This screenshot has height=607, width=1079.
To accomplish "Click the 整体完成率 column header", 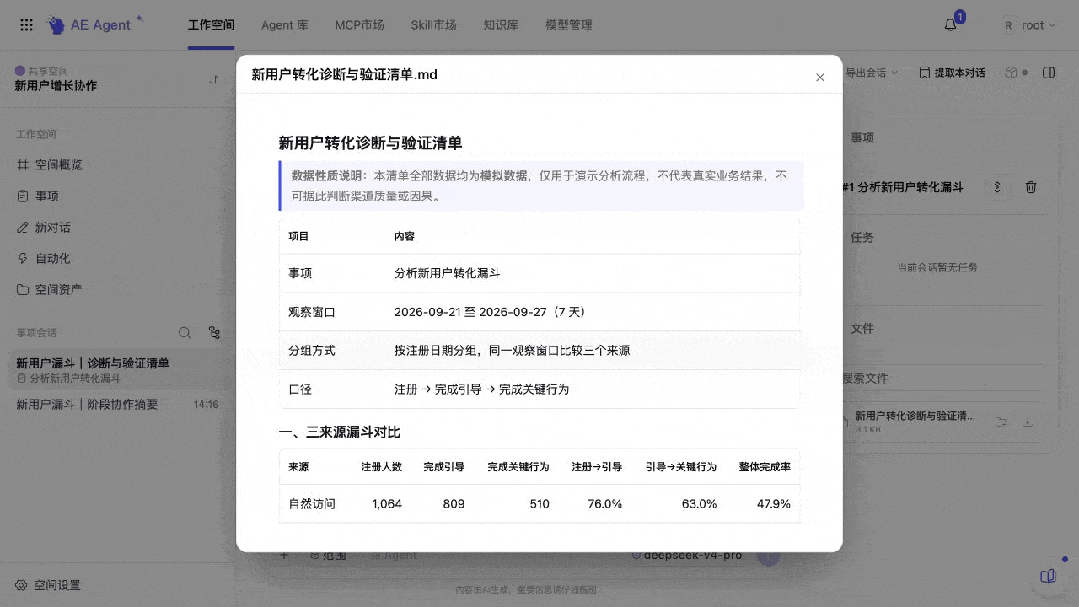I will 765,467.
